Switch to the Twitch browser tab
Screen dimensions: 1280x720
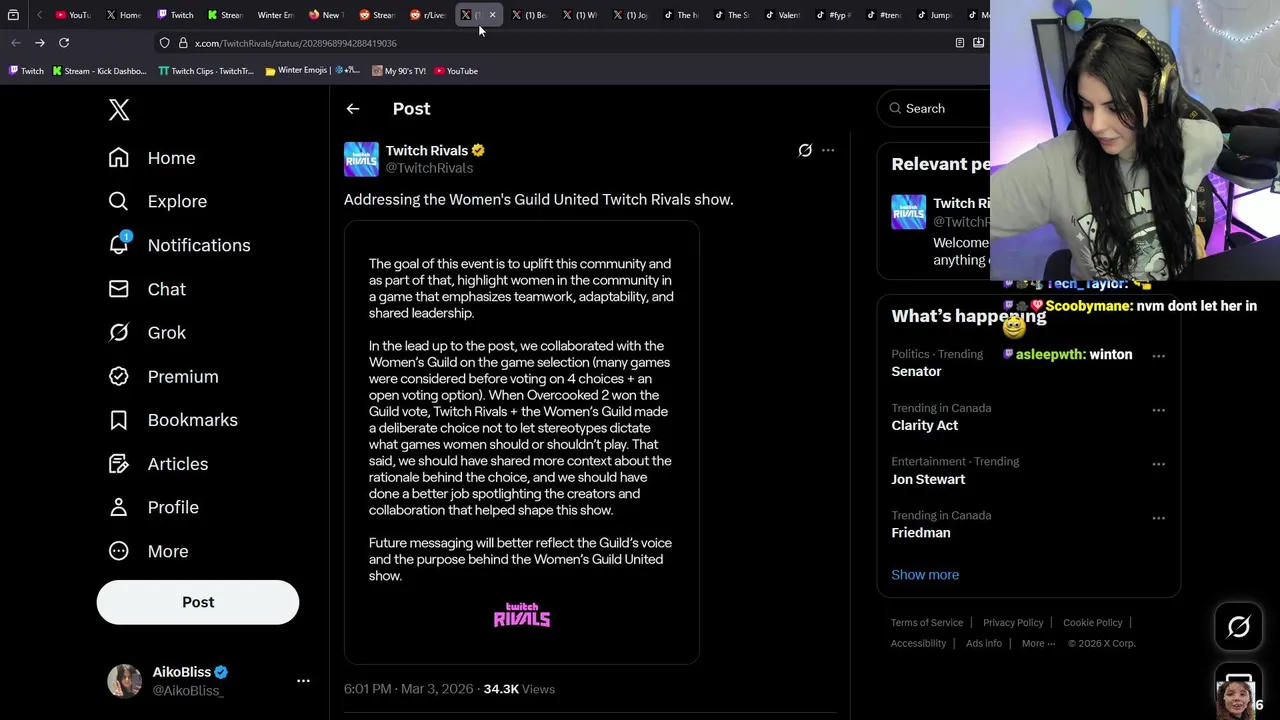point(175,15)
